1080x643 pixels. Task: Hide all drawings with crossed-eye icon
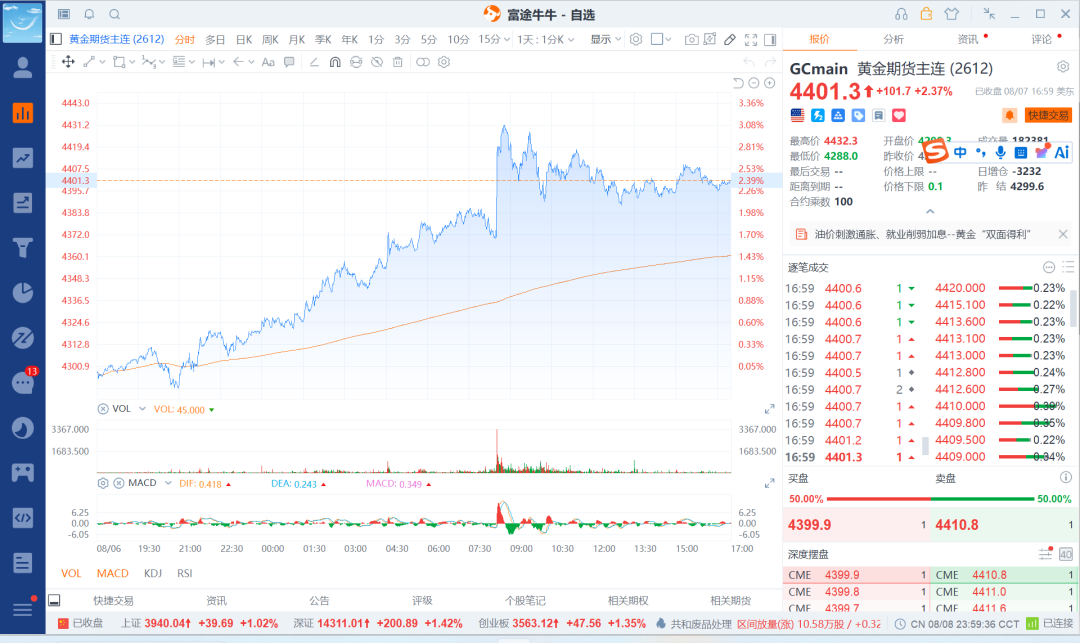click(x=377, y=62)
